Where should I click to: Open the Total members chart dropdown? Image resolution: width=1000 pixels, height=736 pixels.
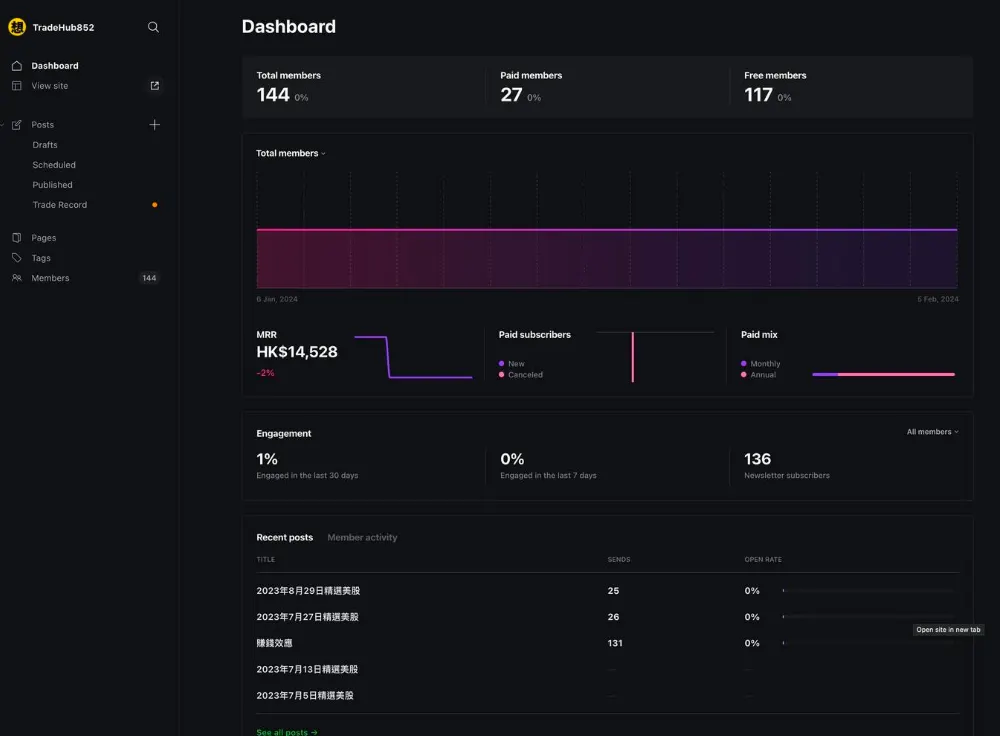click(x=291, y=153)
